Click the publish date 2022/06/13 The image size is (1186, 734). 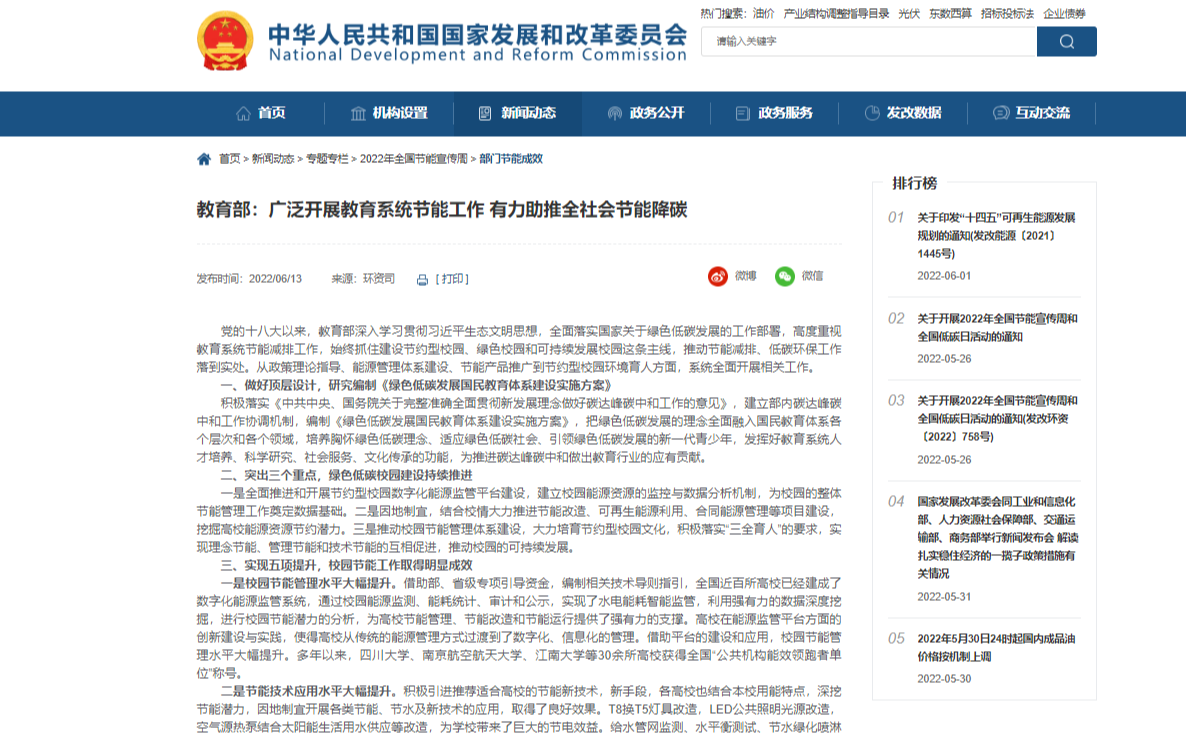pyautogui.click(x=275, y=279)
